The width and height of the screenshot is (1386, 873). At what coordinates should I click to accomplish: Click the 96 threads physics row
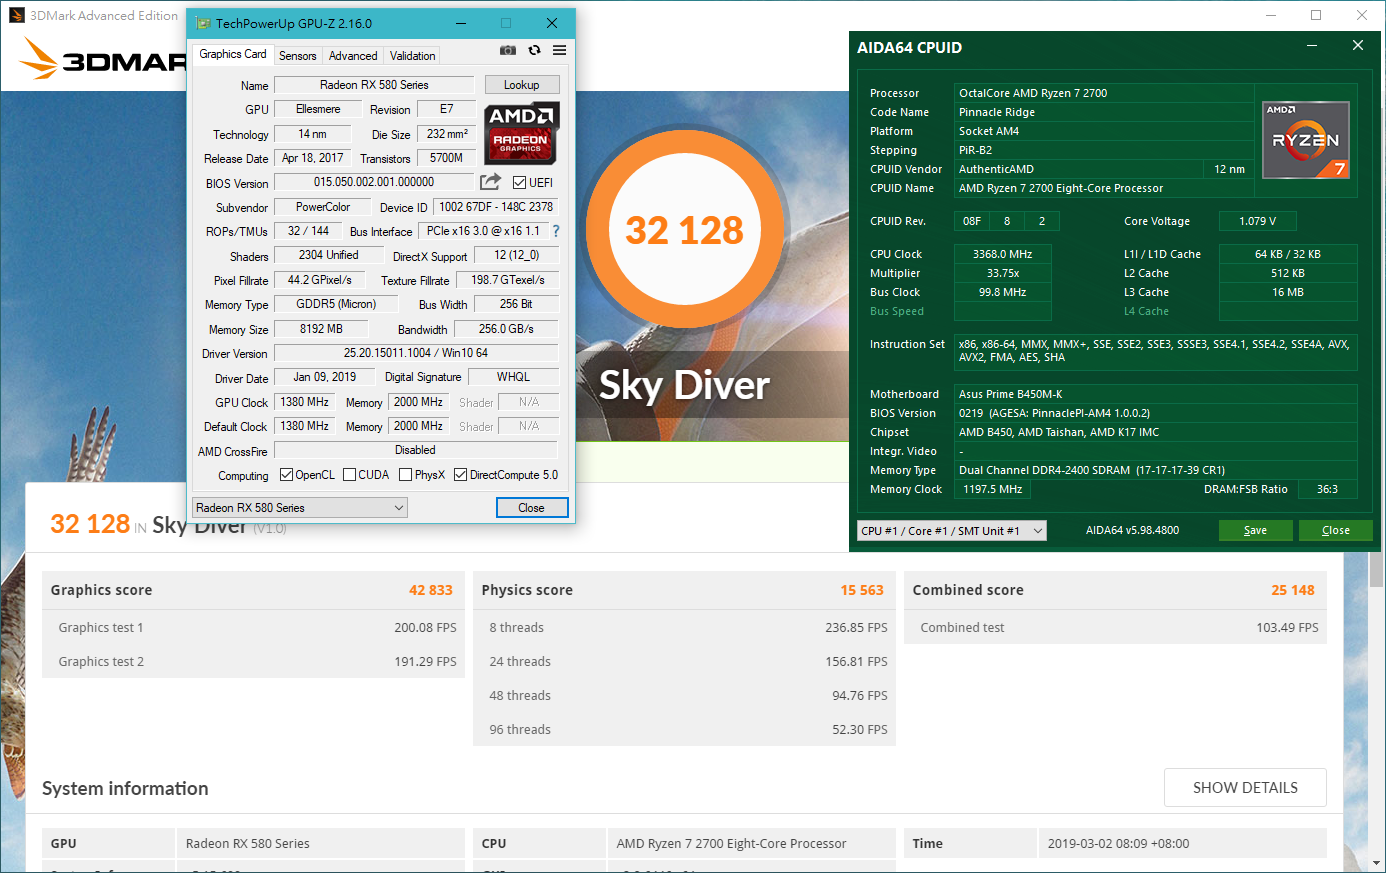[x=684, y=730]
